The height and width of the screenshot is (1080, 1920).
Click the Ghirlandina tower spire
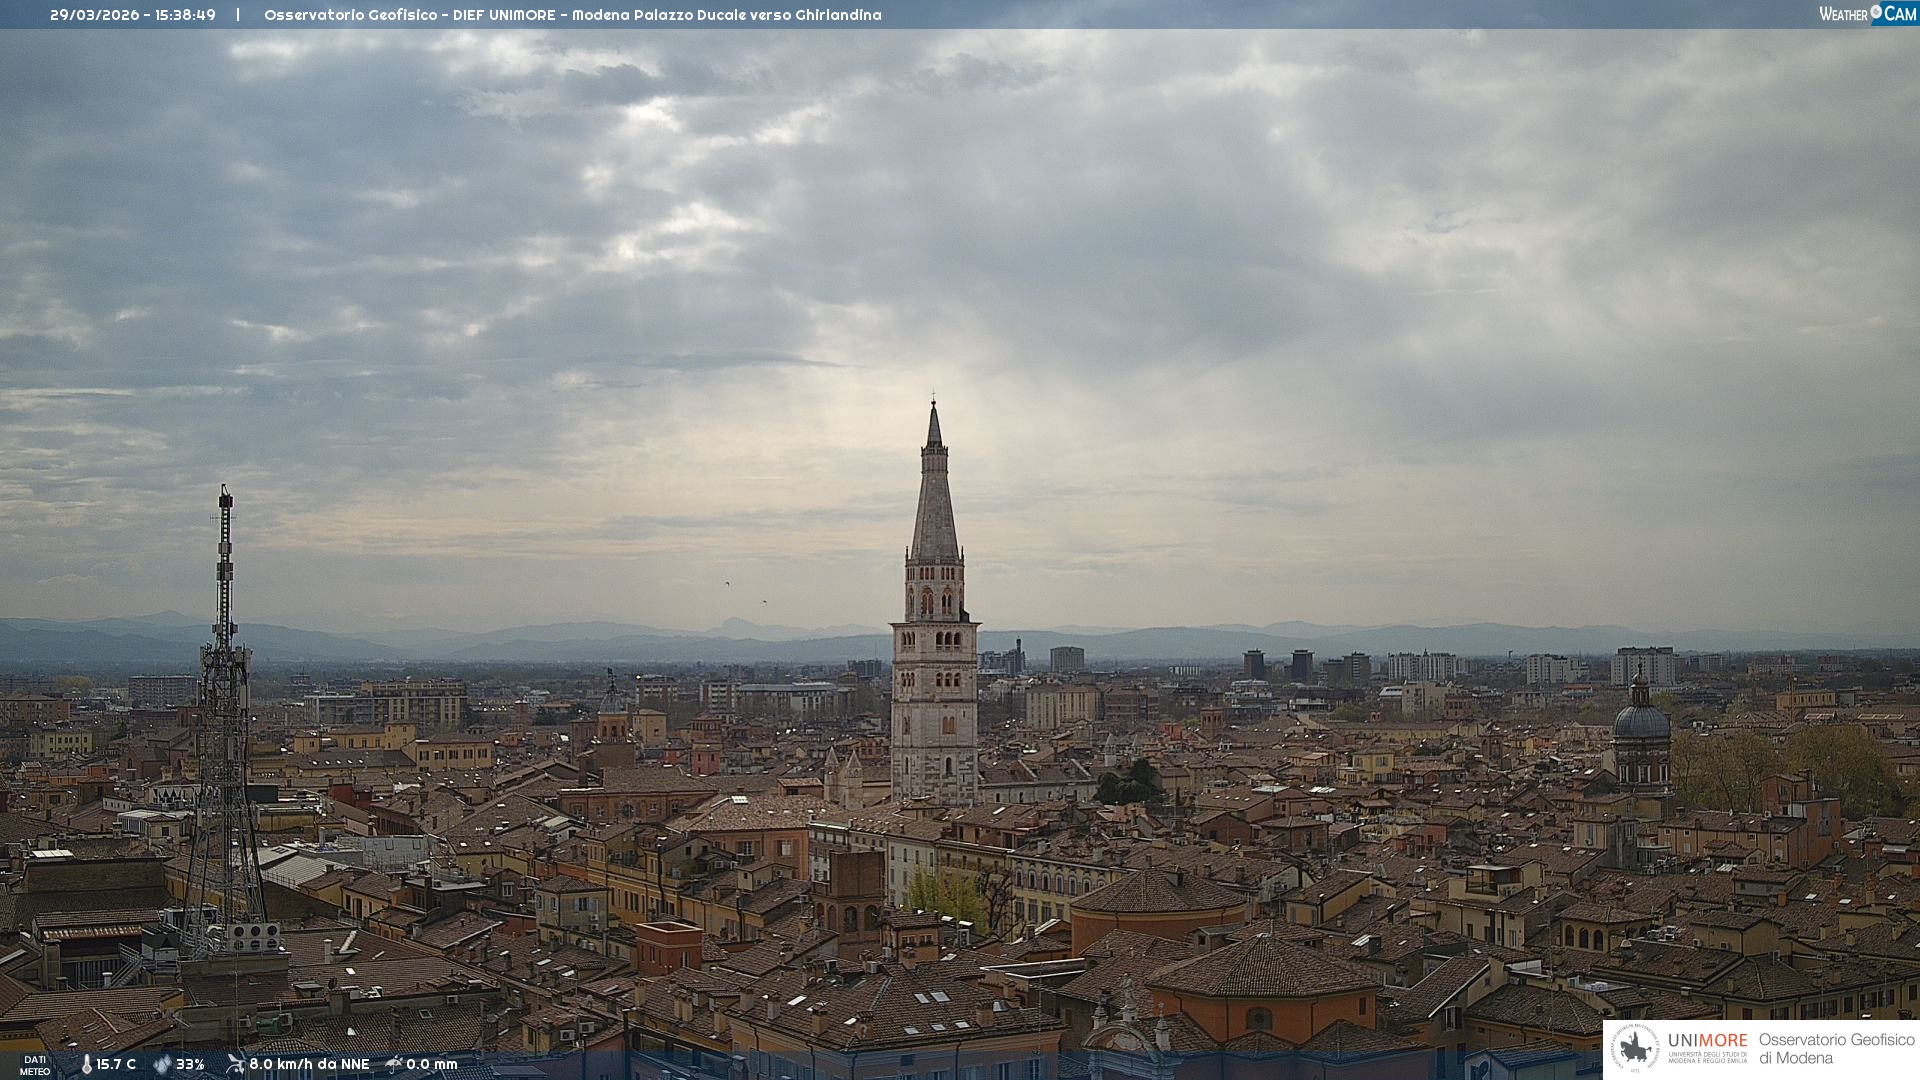934,500
